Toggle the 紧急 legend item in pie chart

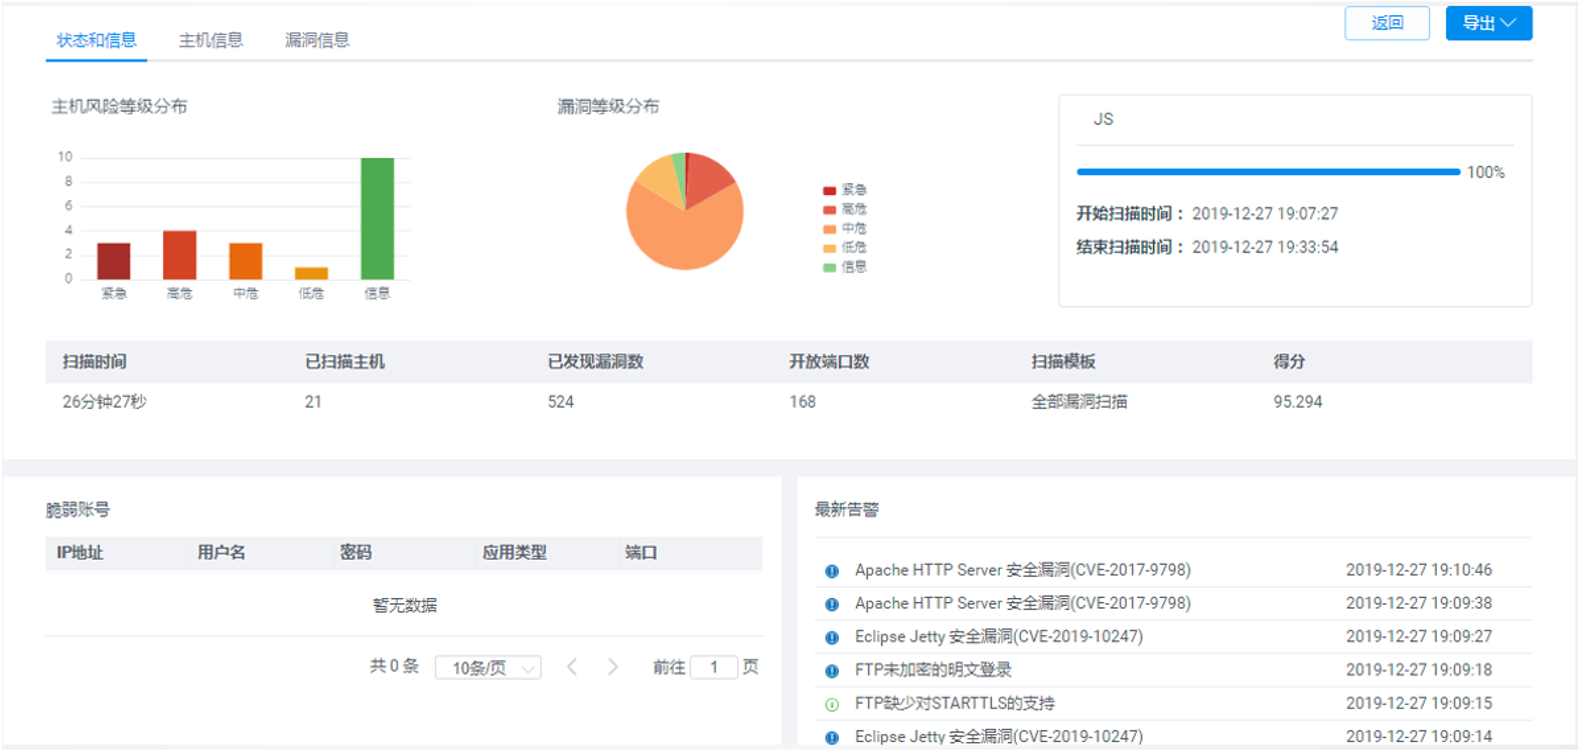click(x=845, y=190)
